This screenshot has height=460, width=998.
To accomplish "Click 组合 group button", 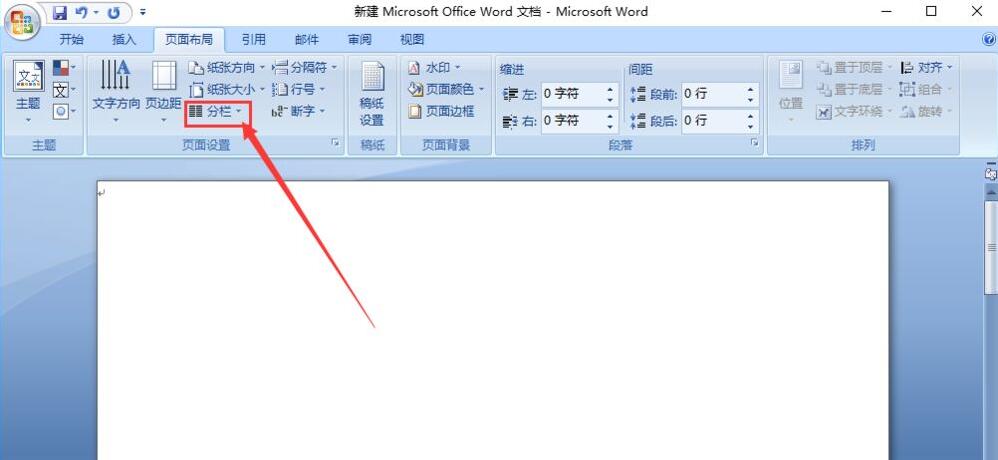I will pyautogui.click(x=927, y=90).
